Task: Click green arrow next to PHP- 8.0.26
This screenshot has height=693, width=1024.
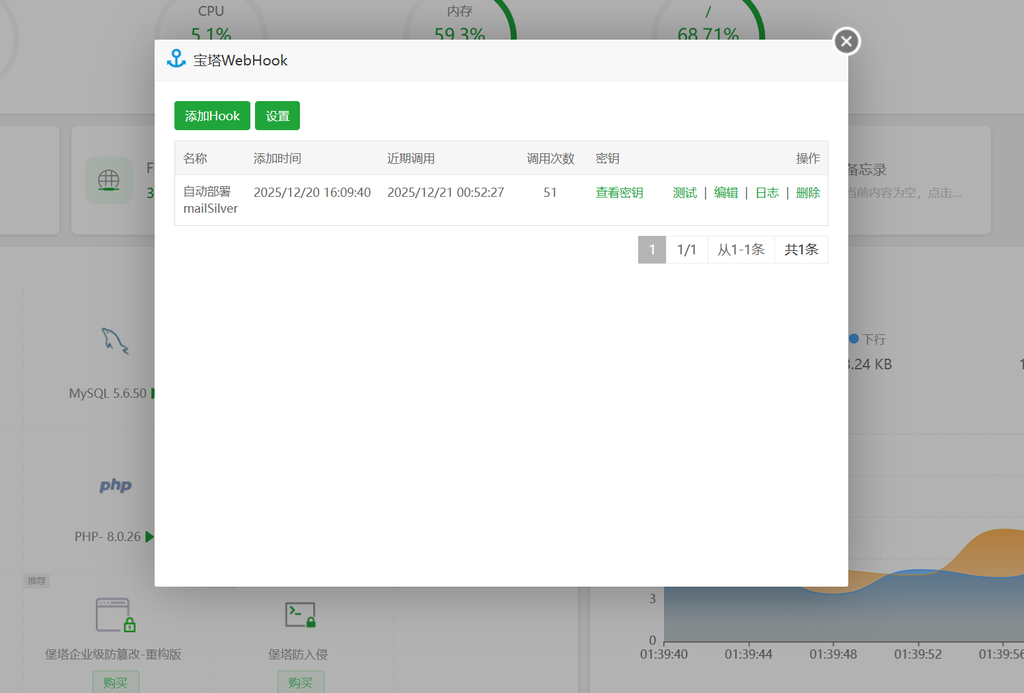Action: pyautogui.click(x=150, y=537)
